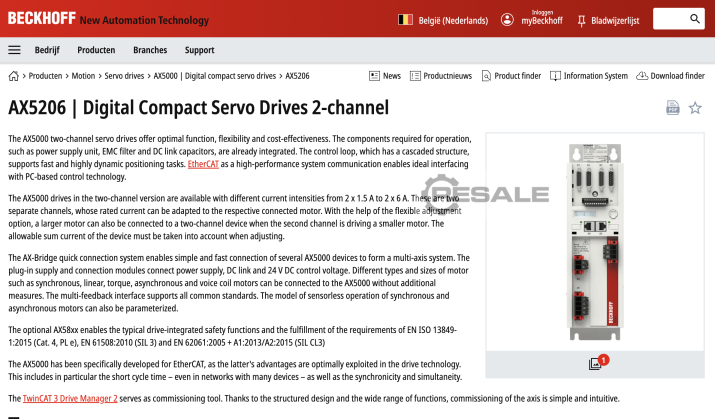Click the Information System icon

(x=555, y=76)
